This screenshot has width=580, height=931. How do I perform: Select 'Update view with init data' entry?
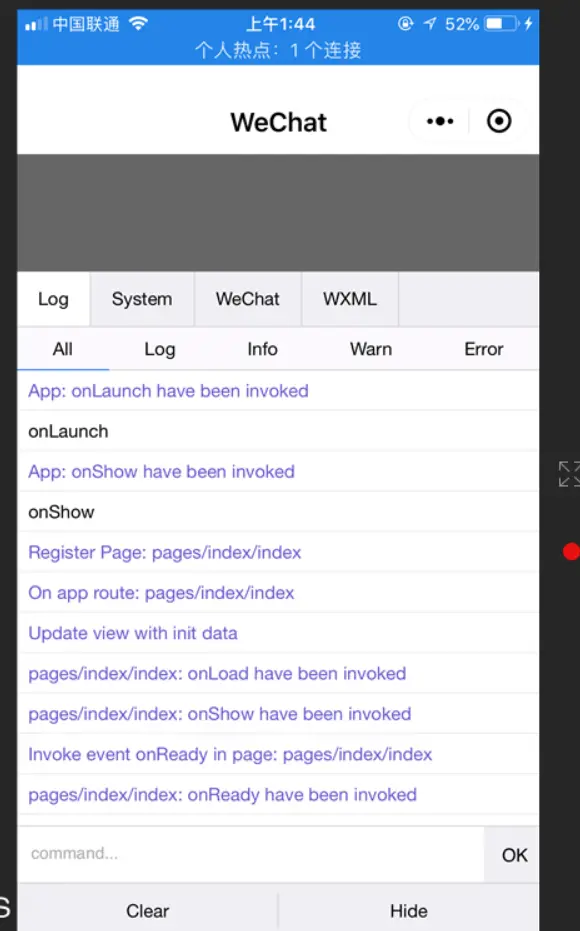[278, 633]
